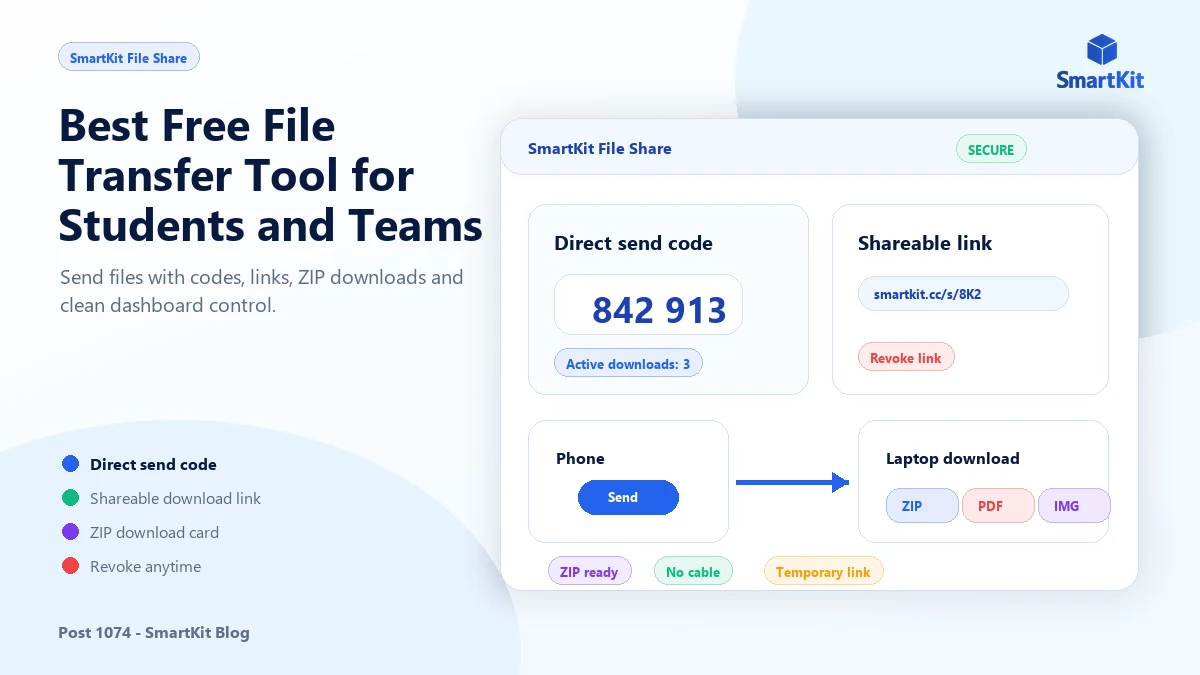Click the Revoke link button

click(x=906, y=357)
